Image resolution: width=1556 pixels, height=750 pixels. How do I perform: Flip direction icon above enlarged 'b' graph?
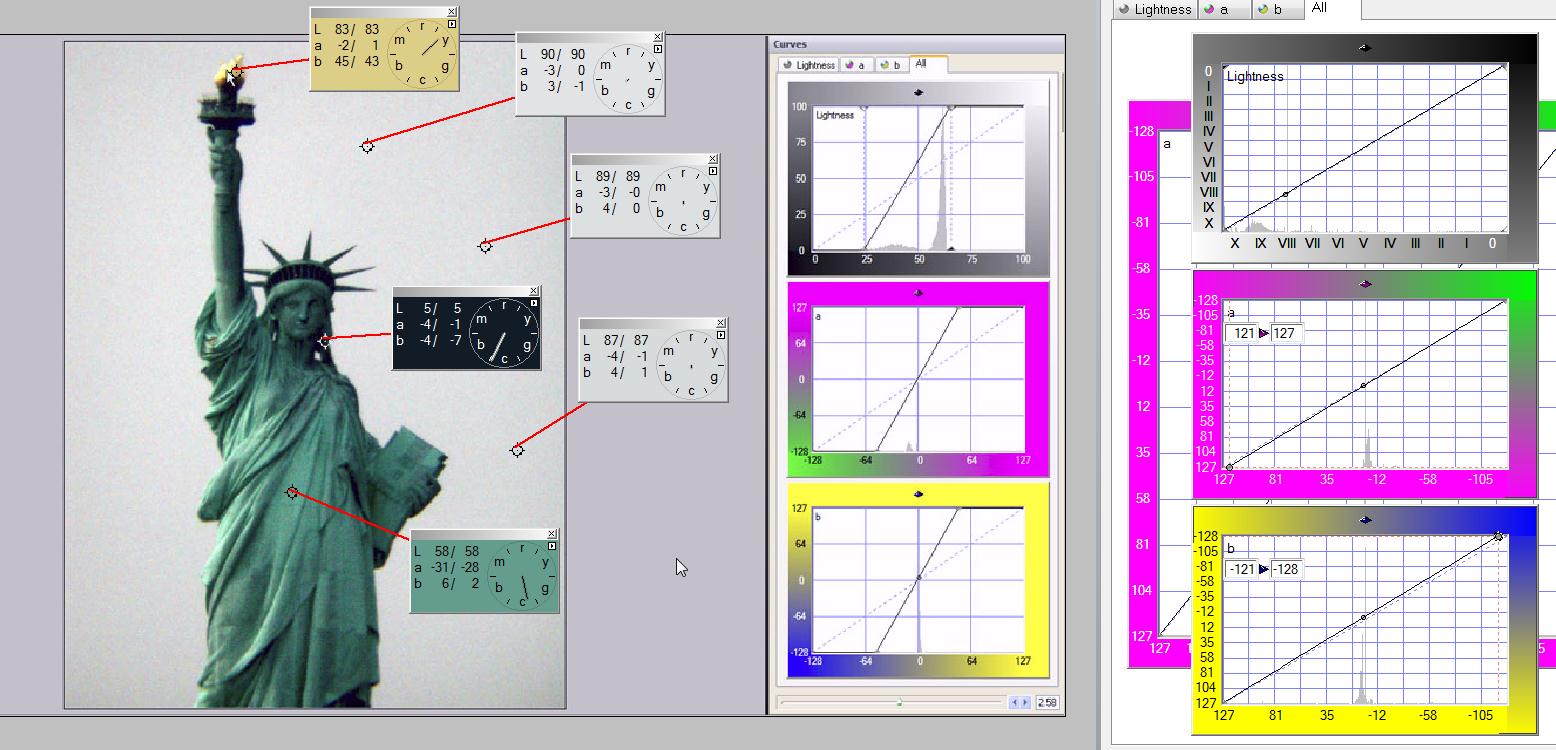(x=1365, y=519)
